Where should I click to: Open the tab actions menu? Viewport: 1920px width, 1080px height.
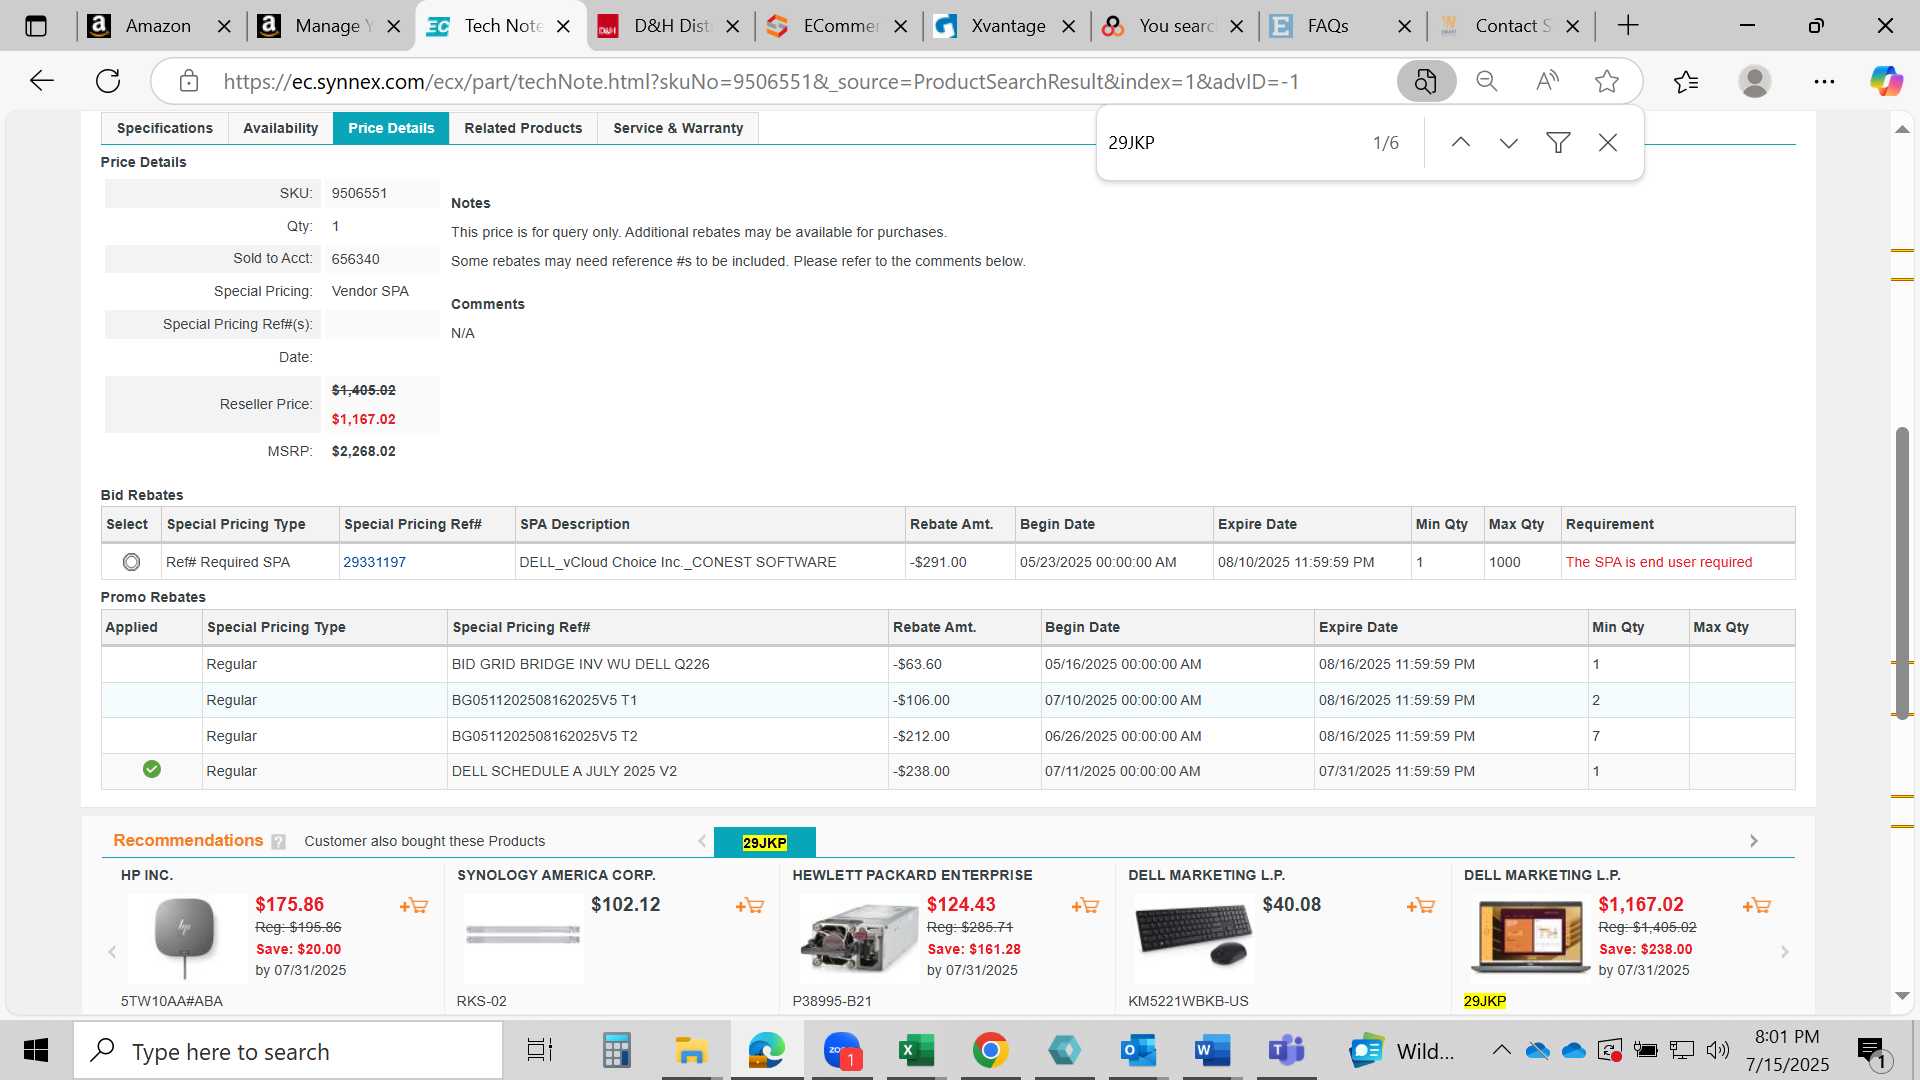tap(36, 26)
